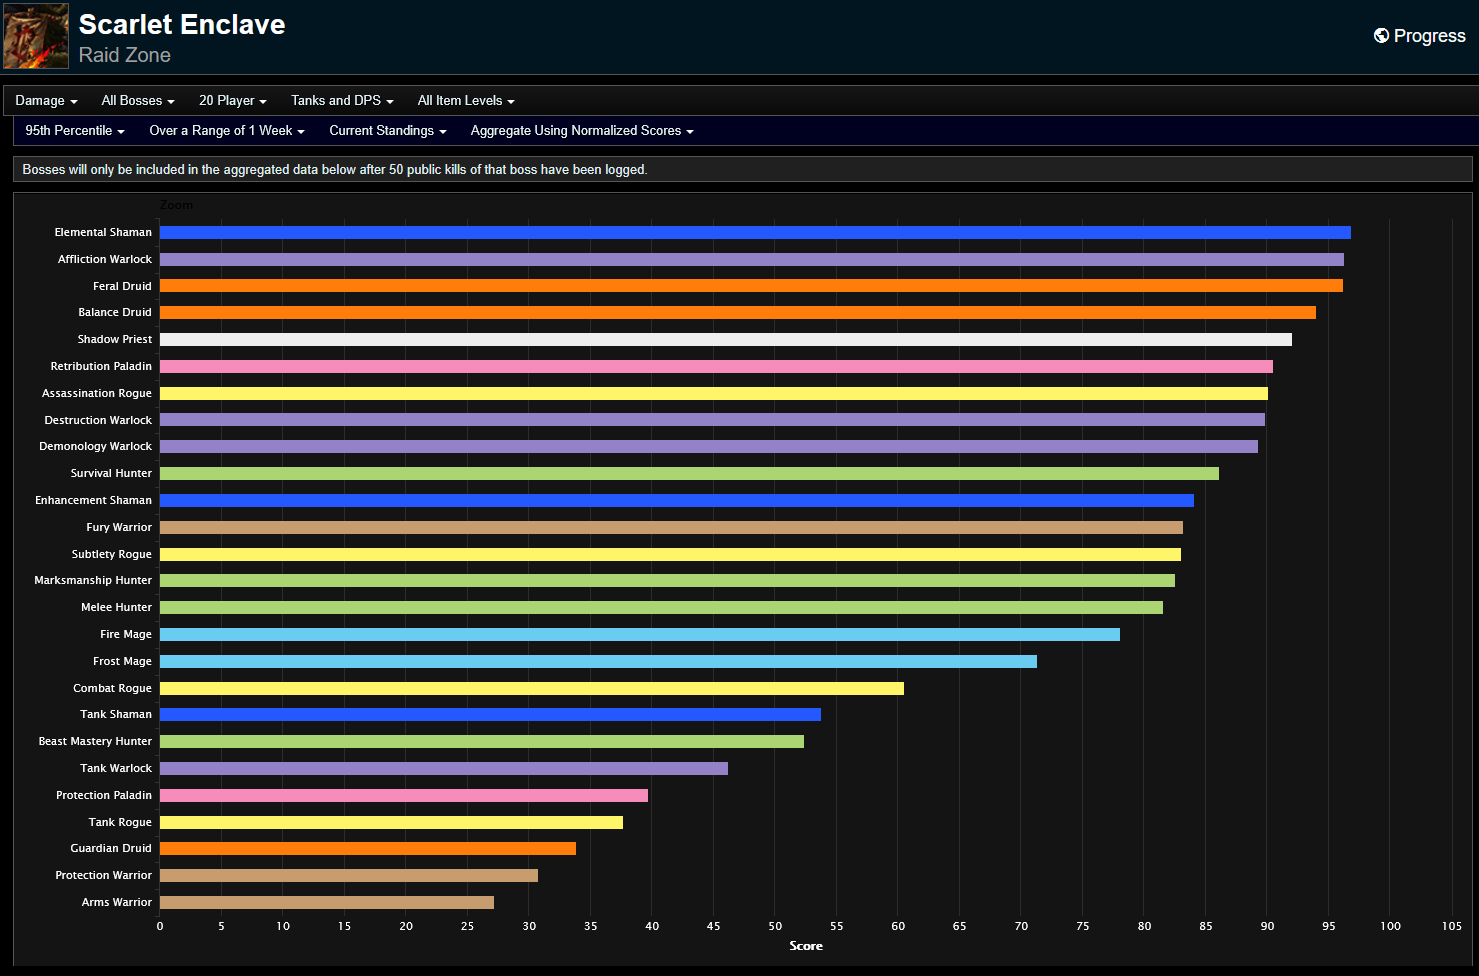Click the Scarlet Enclave zone icon
The height and width of the screenshot is (976, 1479).
click(35, 35)
